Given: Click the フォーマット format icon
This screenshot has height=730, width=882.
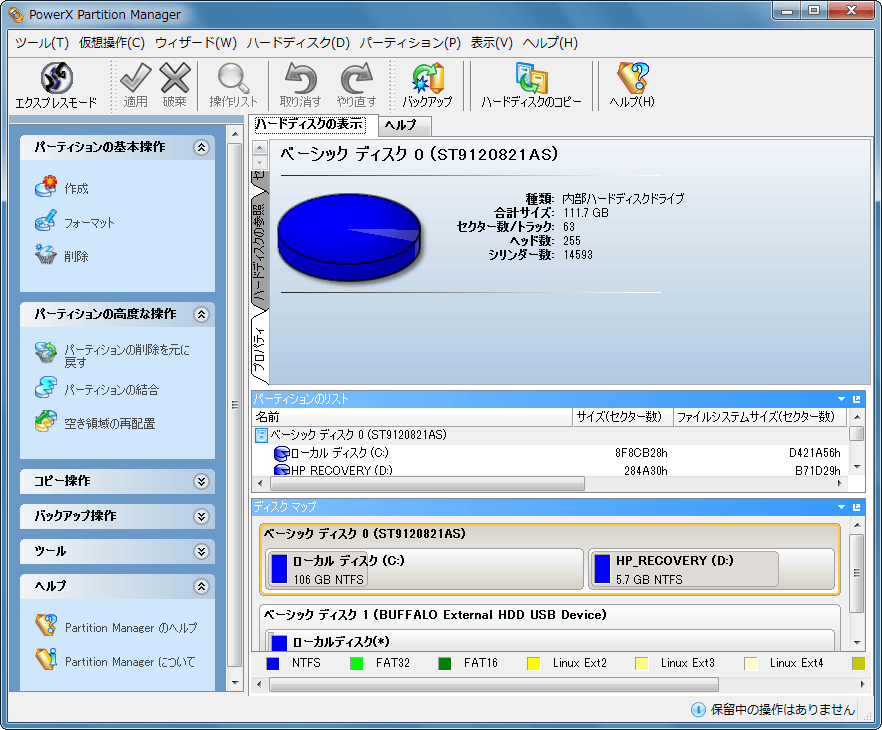Looking at the screenshot, I should pyautogui.click(x=46, y=221).
